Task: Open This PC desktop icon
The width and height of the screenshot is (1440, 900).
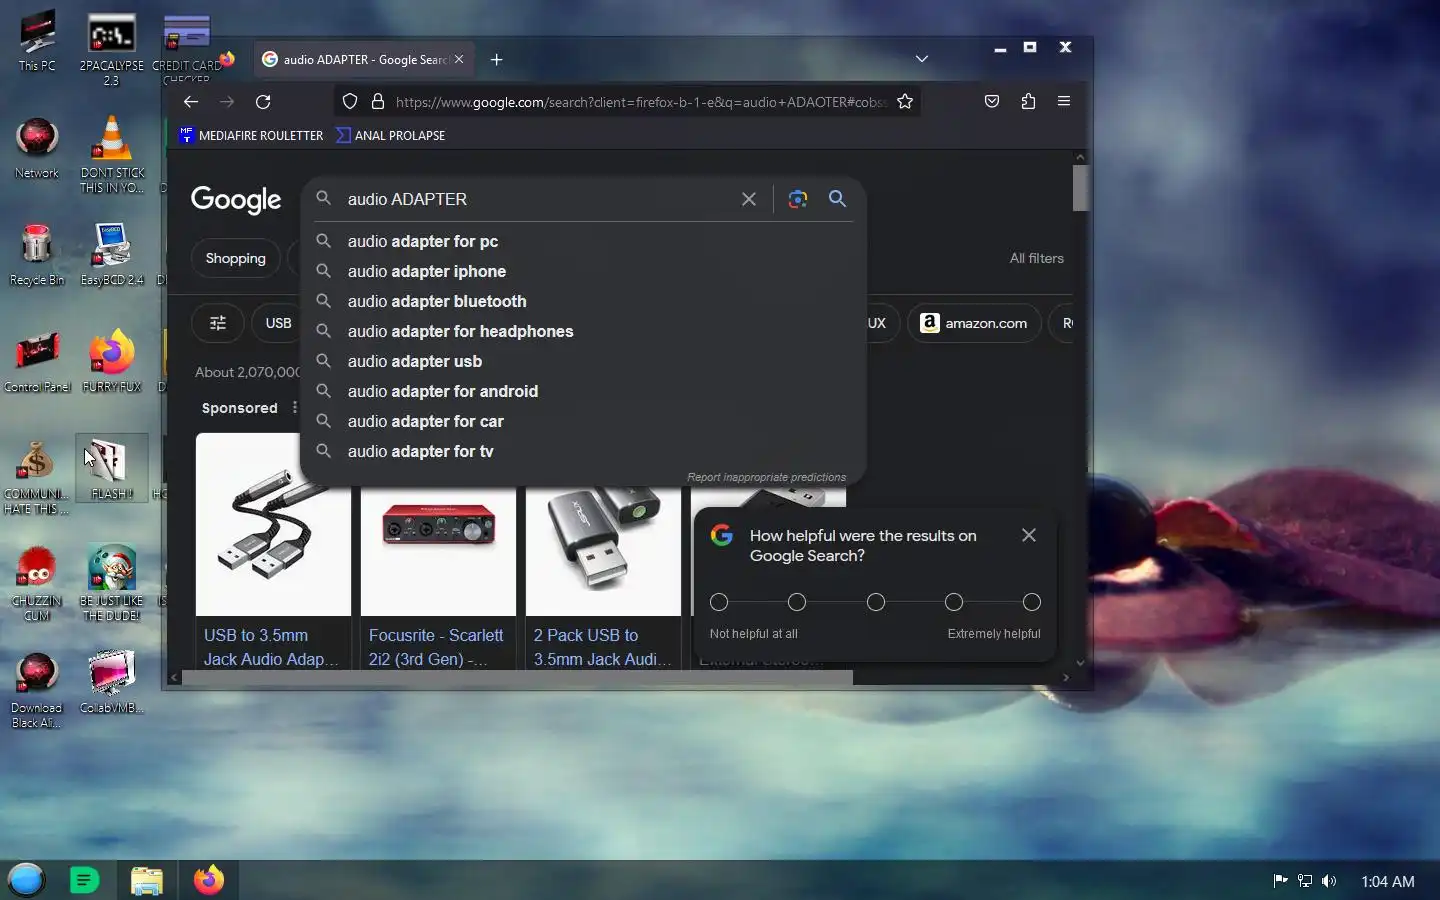Action: coord(37,42)
